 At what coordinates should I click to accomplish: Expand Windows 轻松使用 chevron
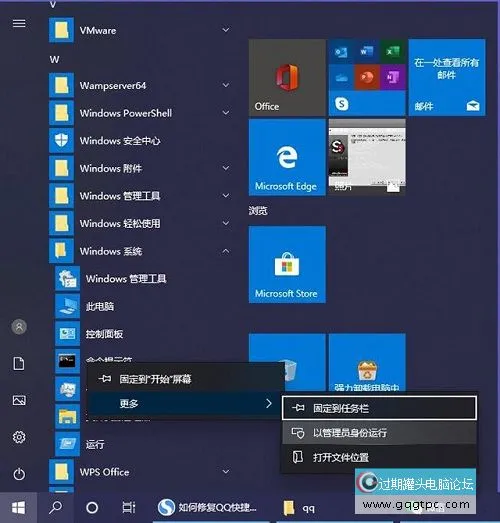(x=226, y=223)
